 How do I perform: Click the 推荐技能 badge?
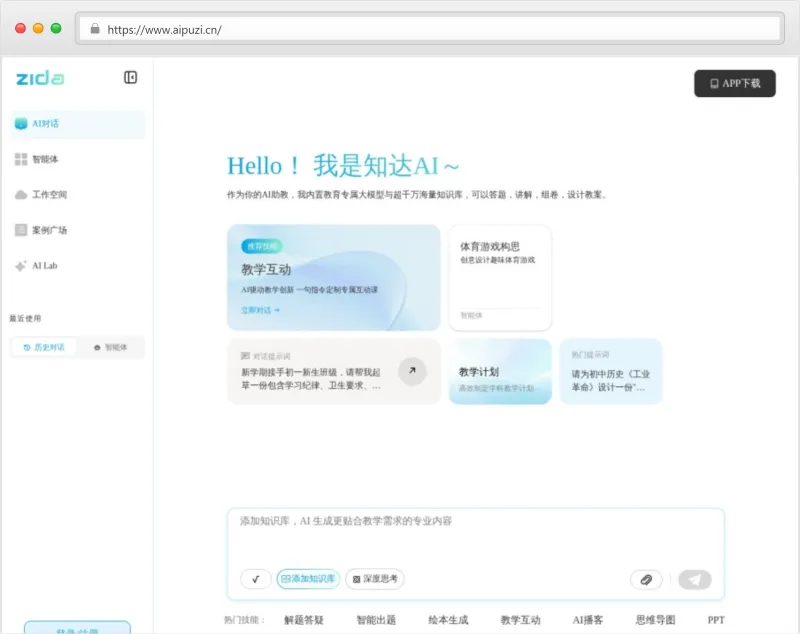[262, 247]
